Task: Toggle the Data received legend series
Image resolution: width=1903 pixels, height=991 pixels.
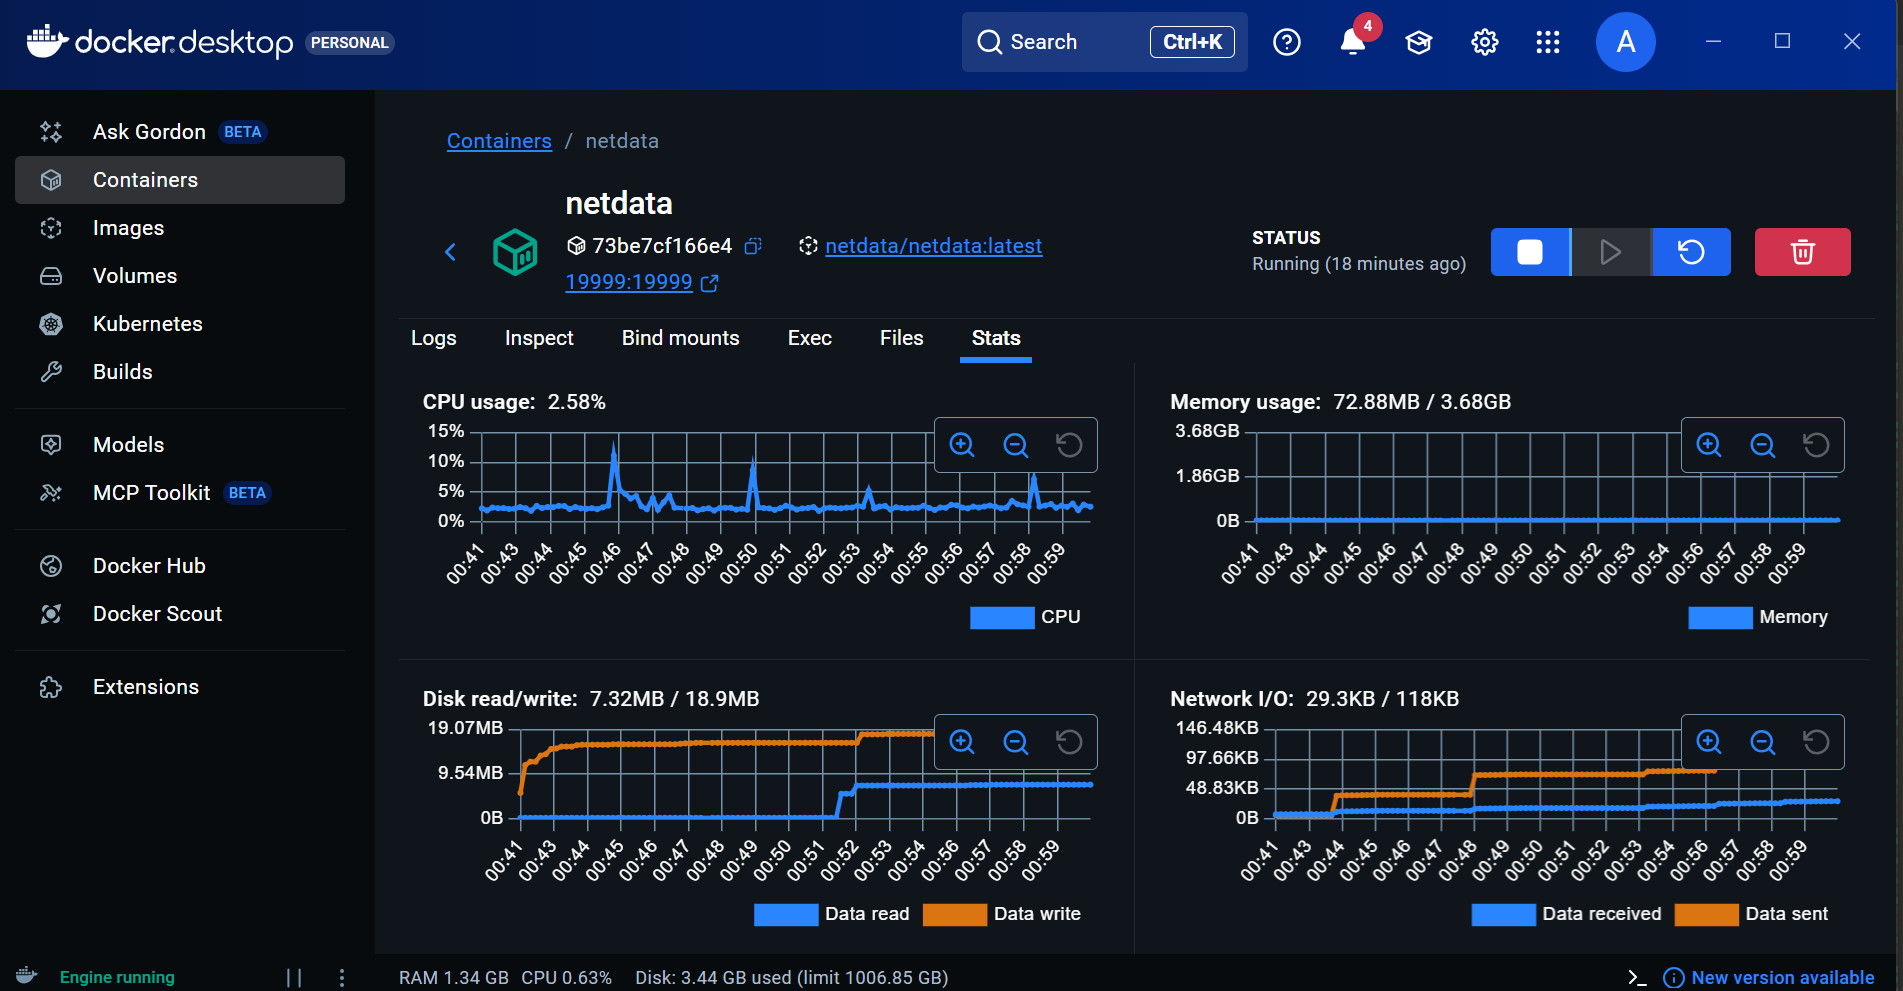Action: coord(1566,914)
